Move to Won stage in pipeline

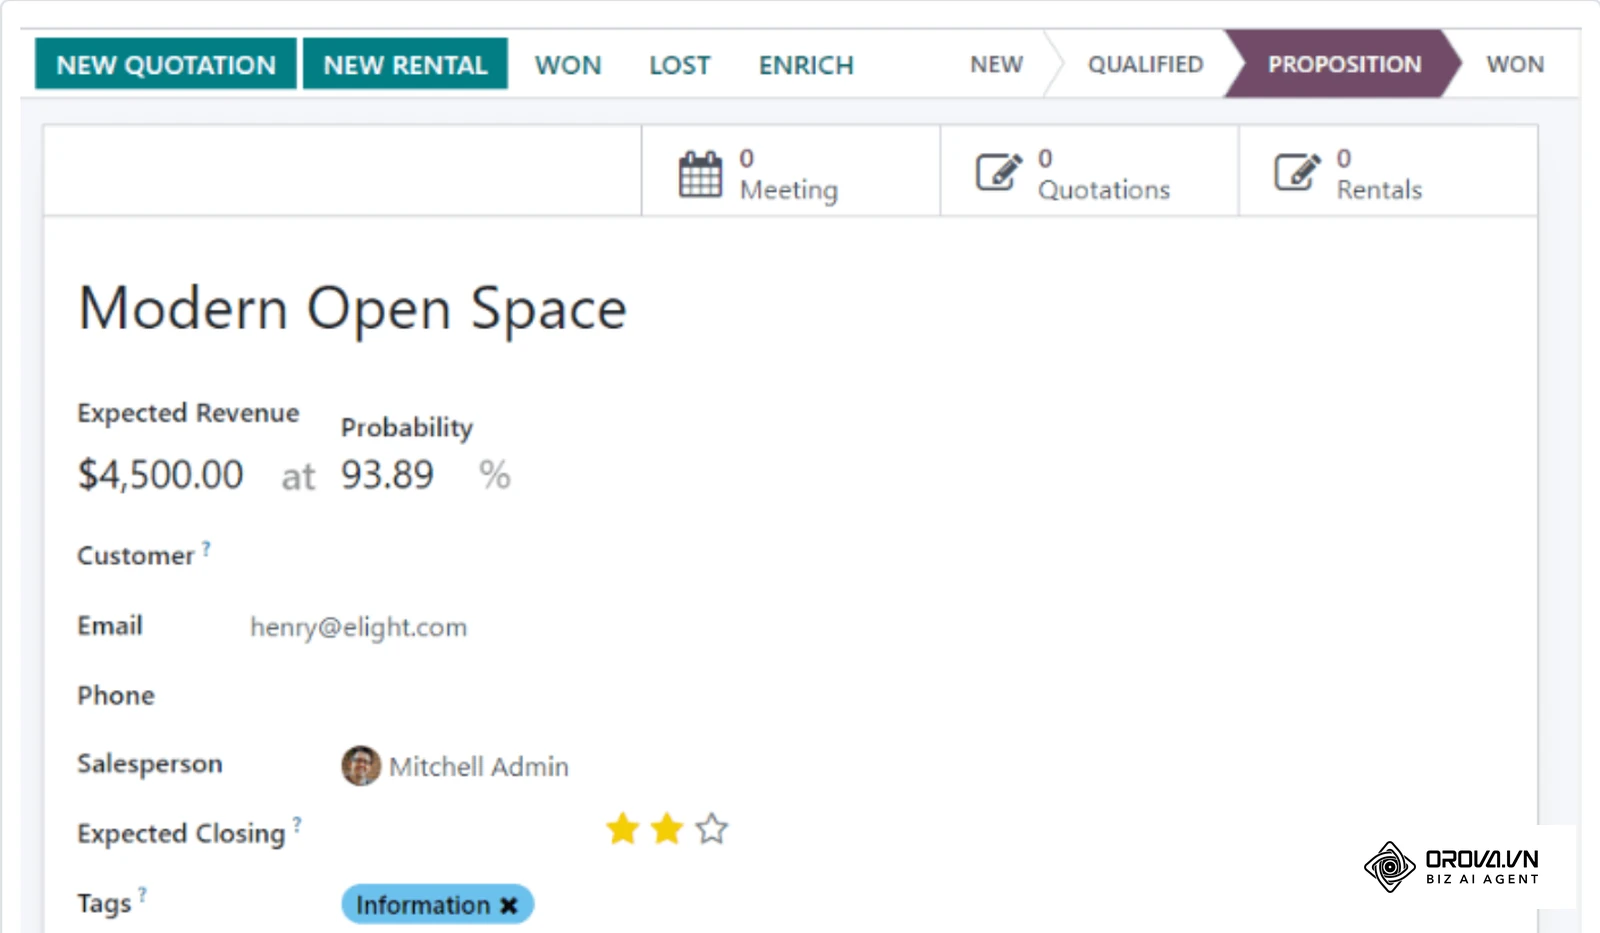point(1515,64)
